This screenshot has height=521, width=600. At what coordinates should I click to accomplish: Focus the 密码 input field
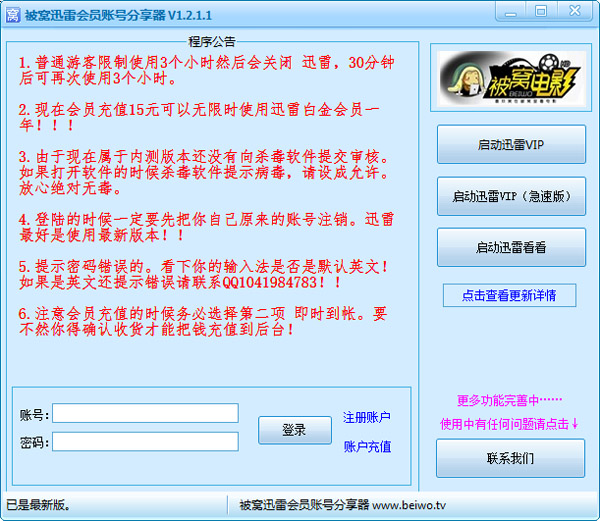click(145, 442)
